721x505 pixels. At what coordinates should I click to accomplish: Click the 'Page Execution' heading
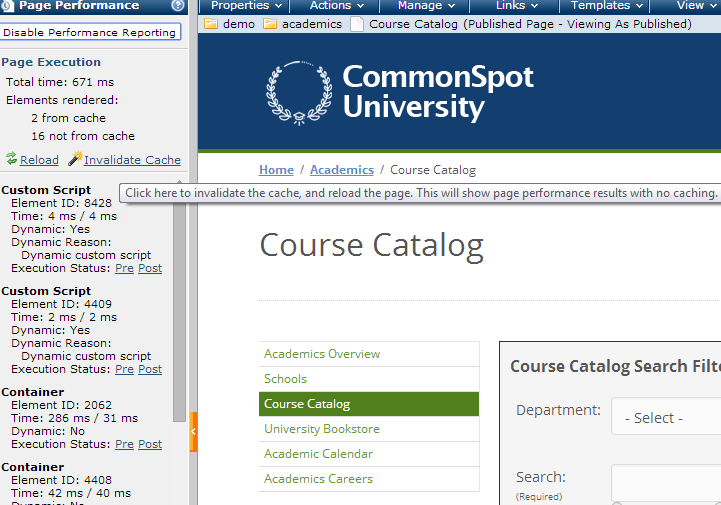(x=51, y=62)
